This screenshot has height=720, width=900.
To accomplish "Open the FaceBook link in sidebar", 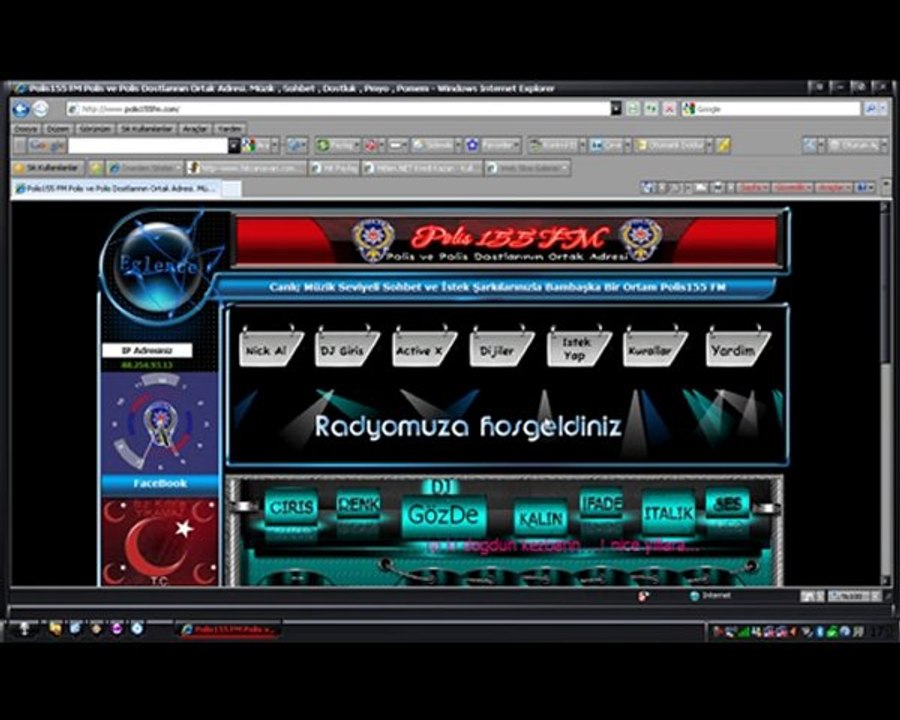I will [160, 483].
